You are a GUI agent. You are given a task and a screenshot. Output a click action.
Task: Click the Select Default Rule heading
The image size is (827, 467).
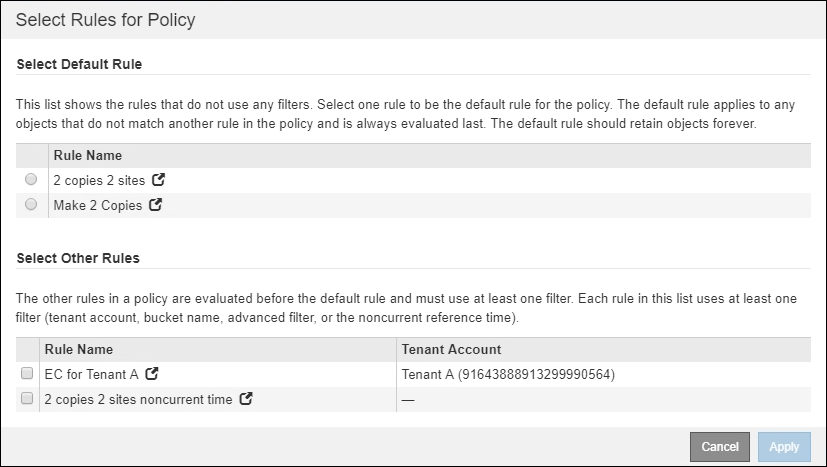point(79,64)
